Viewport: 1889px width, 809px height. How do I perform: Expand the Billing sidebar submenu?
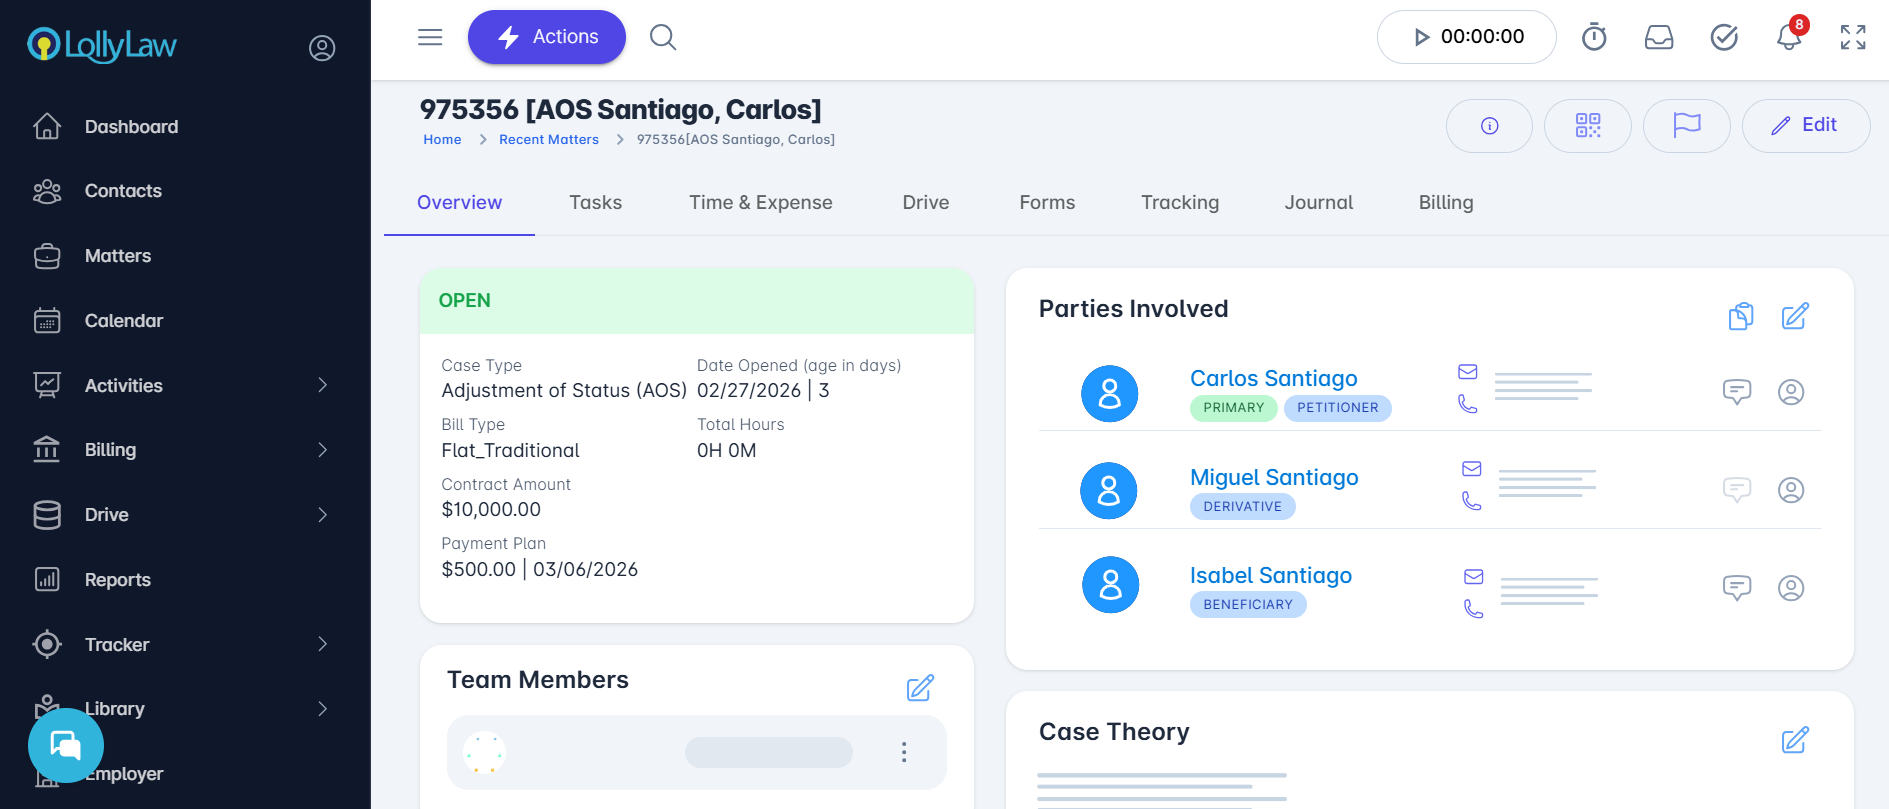(322, 450)
